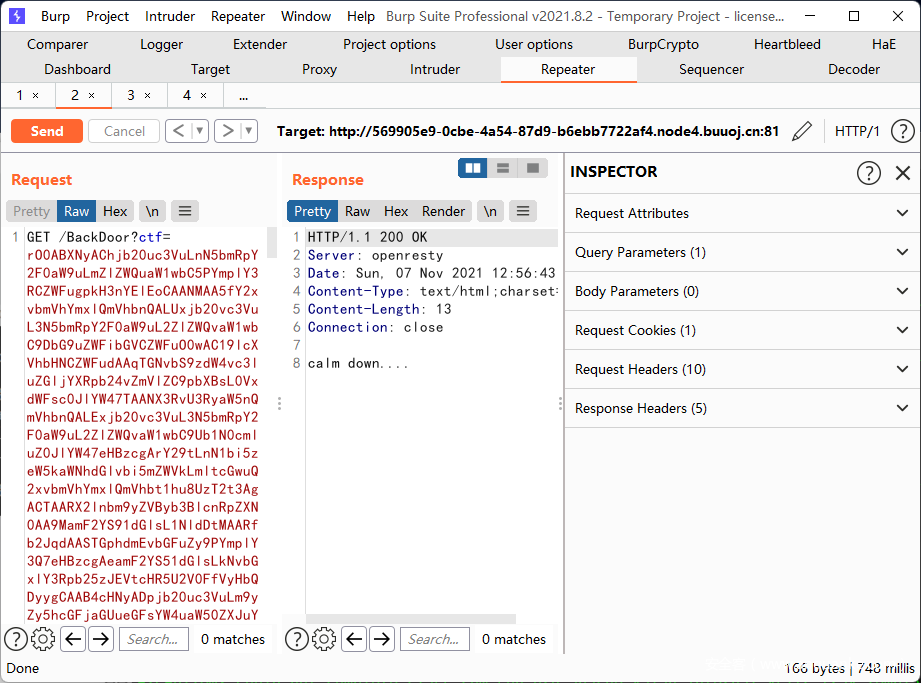Send the request
This screenshot has width=921, height=683.
(47, 131)
